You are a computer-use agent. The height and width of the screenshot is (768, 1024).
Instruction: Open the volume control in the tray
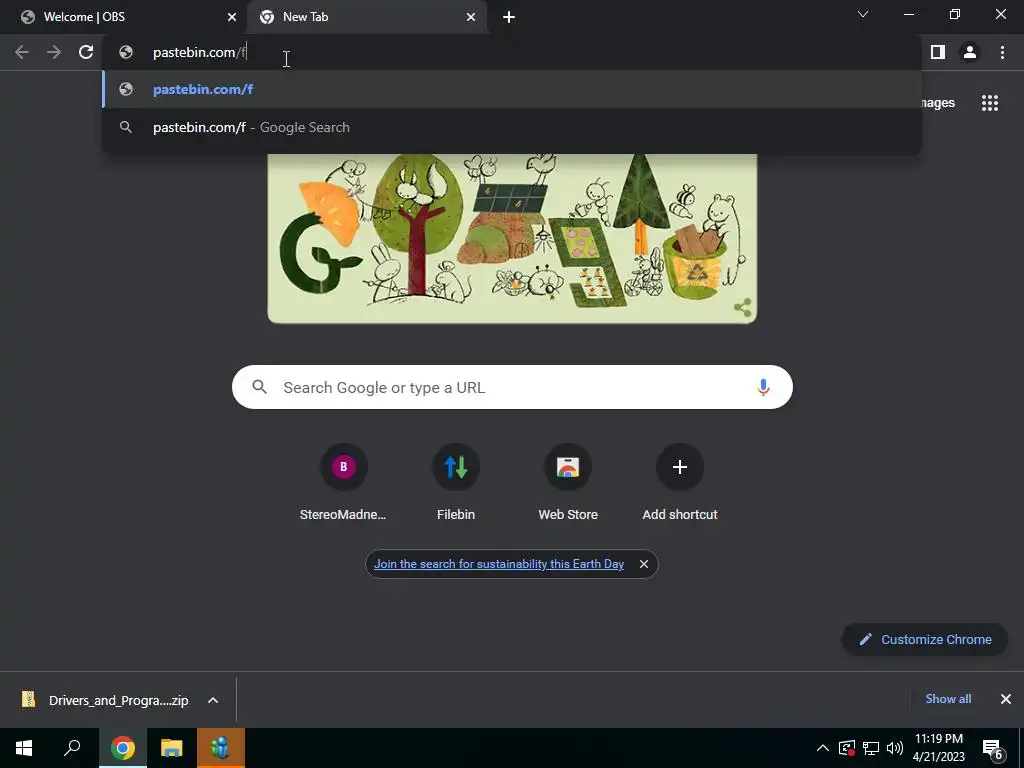895,748
